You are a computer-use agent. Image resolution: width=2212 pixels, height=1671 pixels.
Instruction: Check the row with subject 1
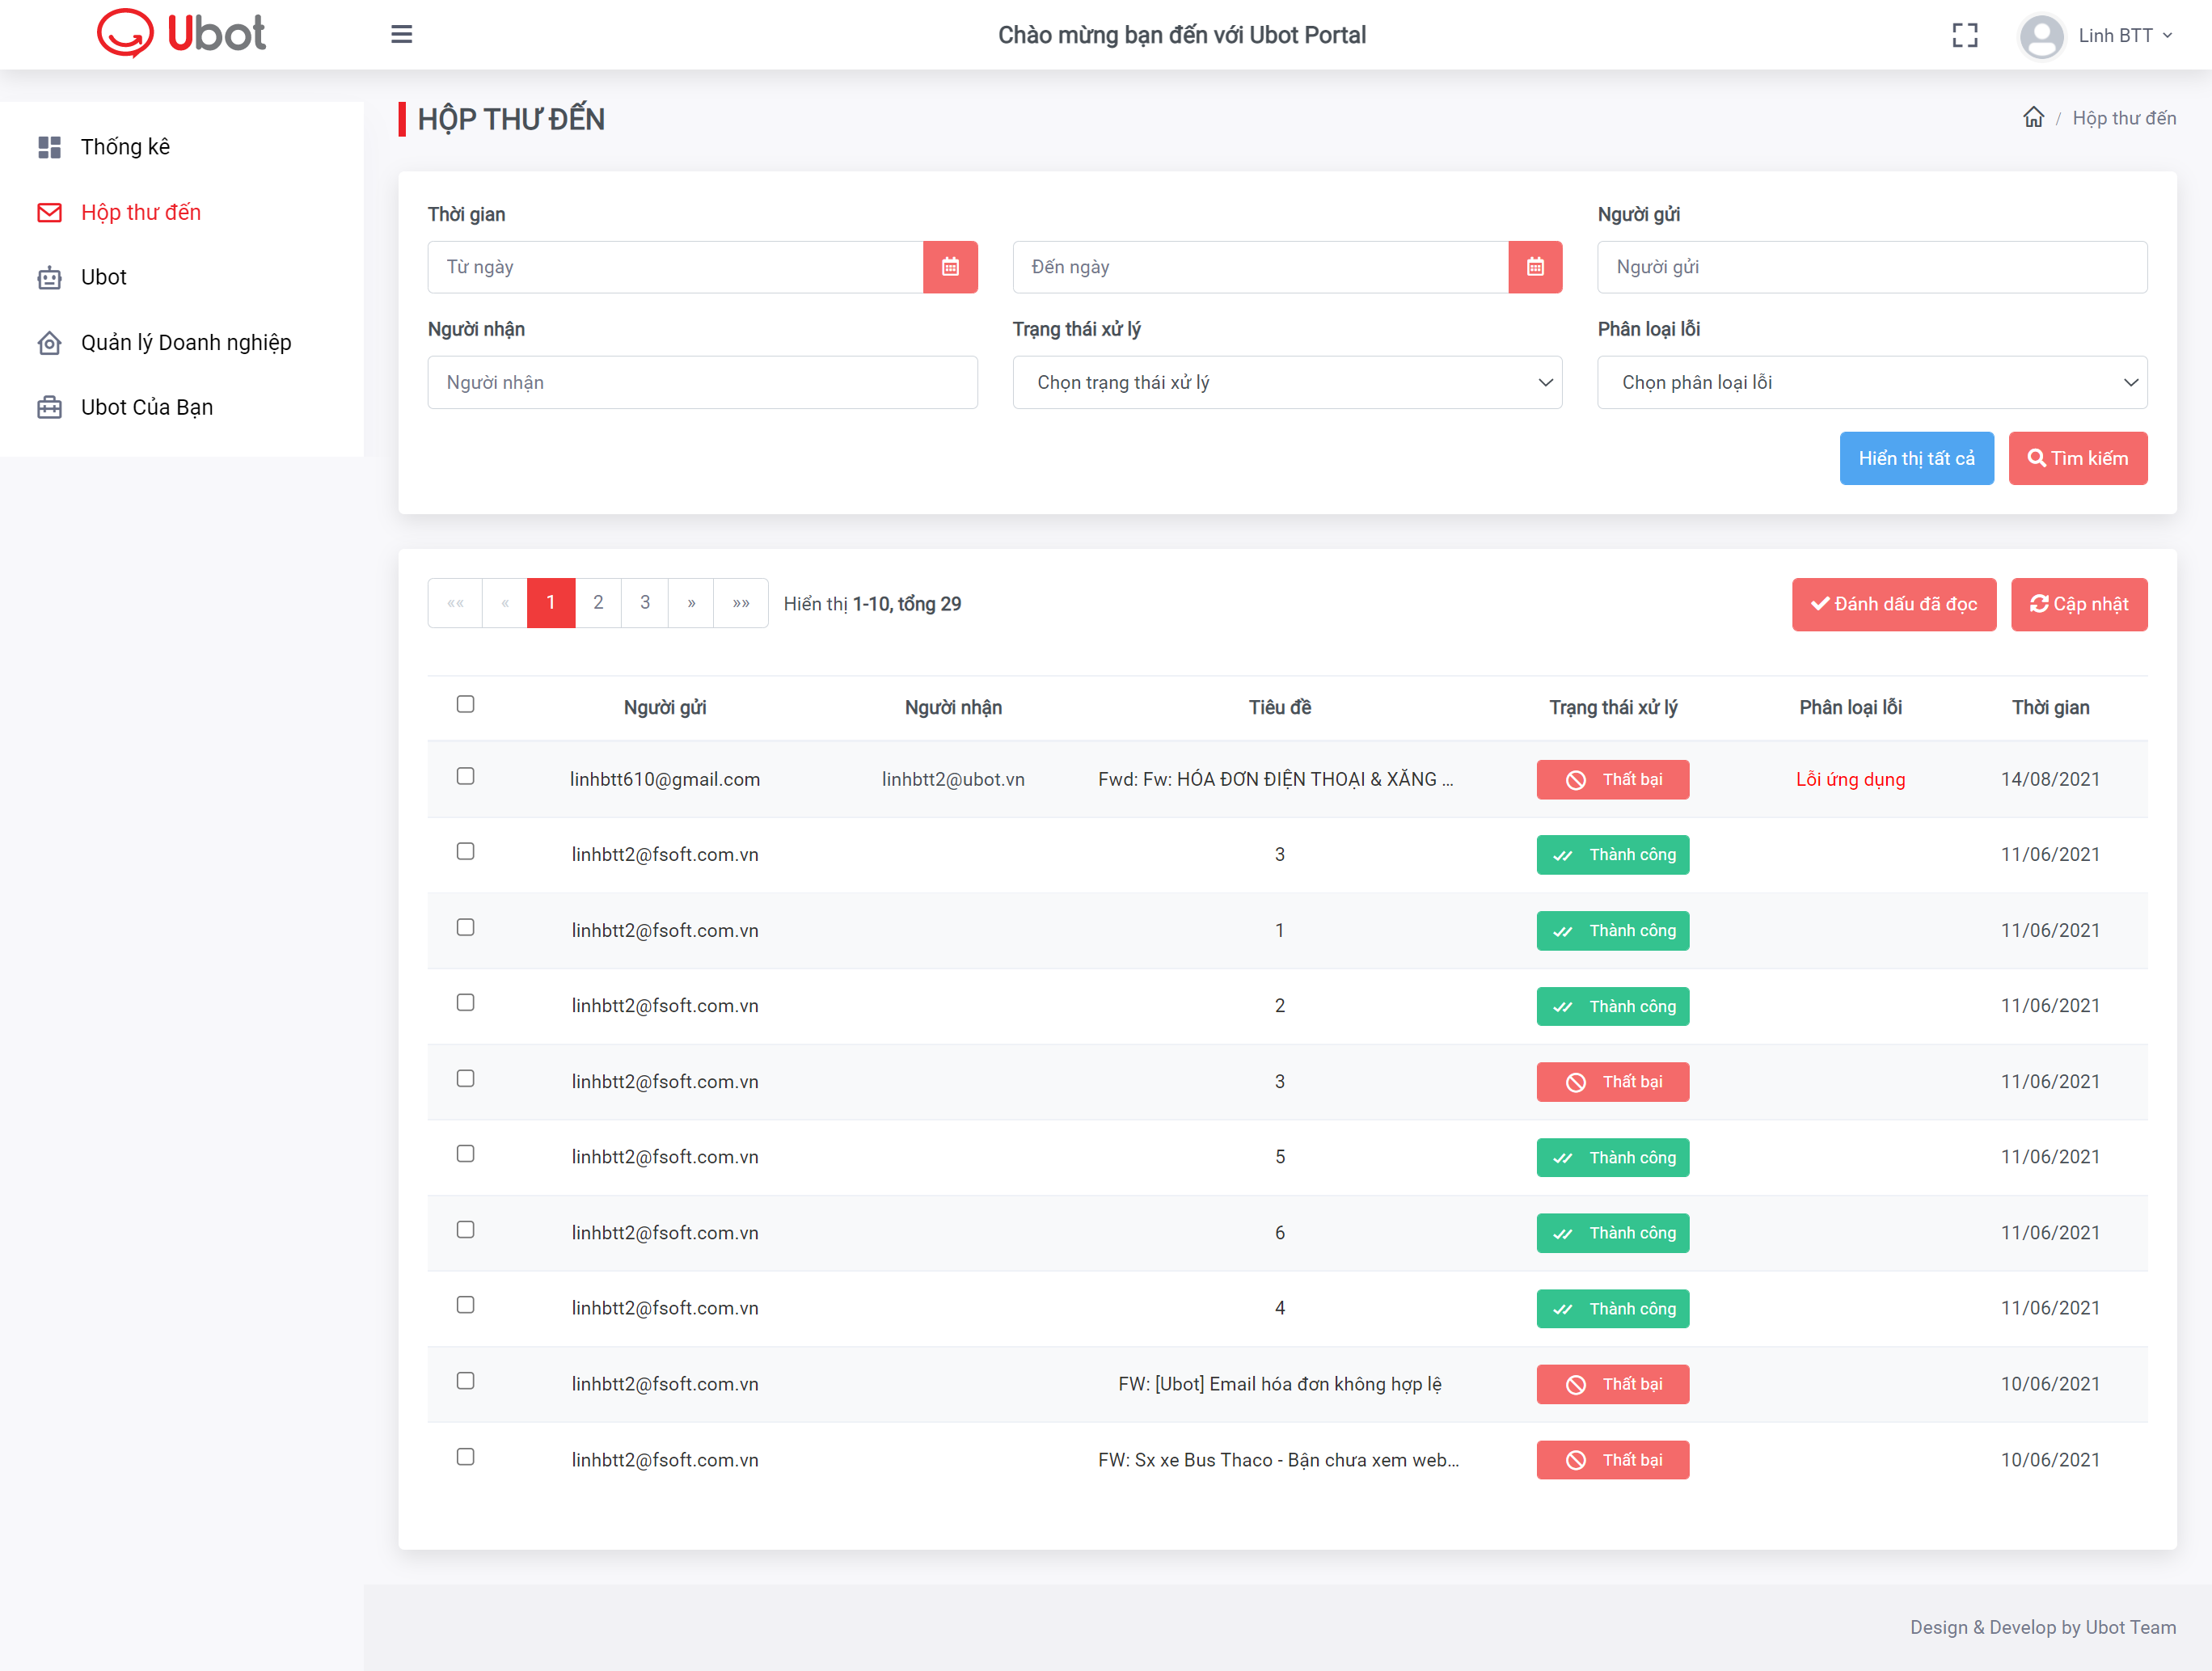click(465, 927)
